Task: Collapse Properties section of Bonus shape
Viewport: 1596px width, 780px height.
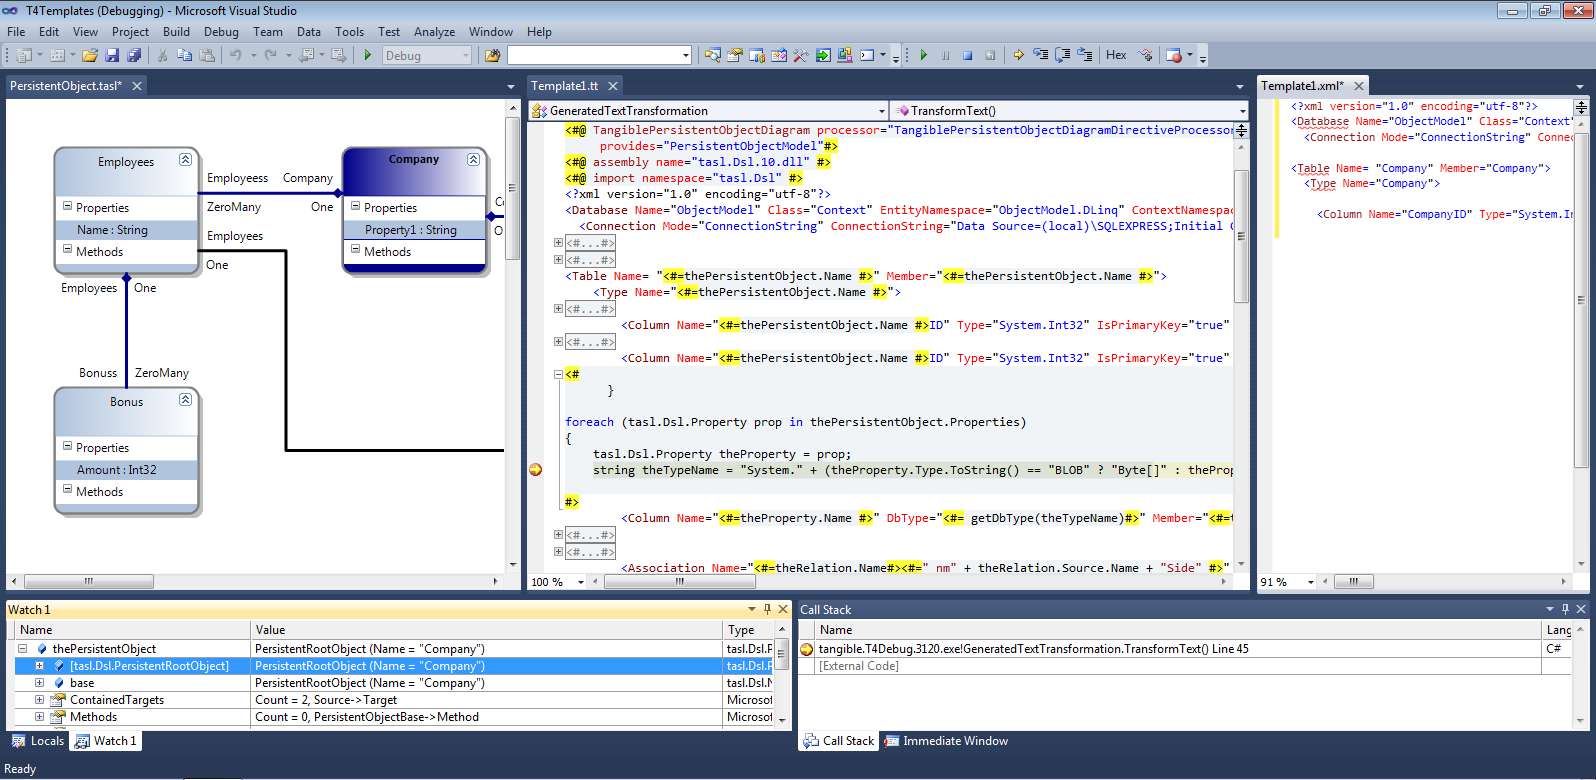Action: pos(68,447)
